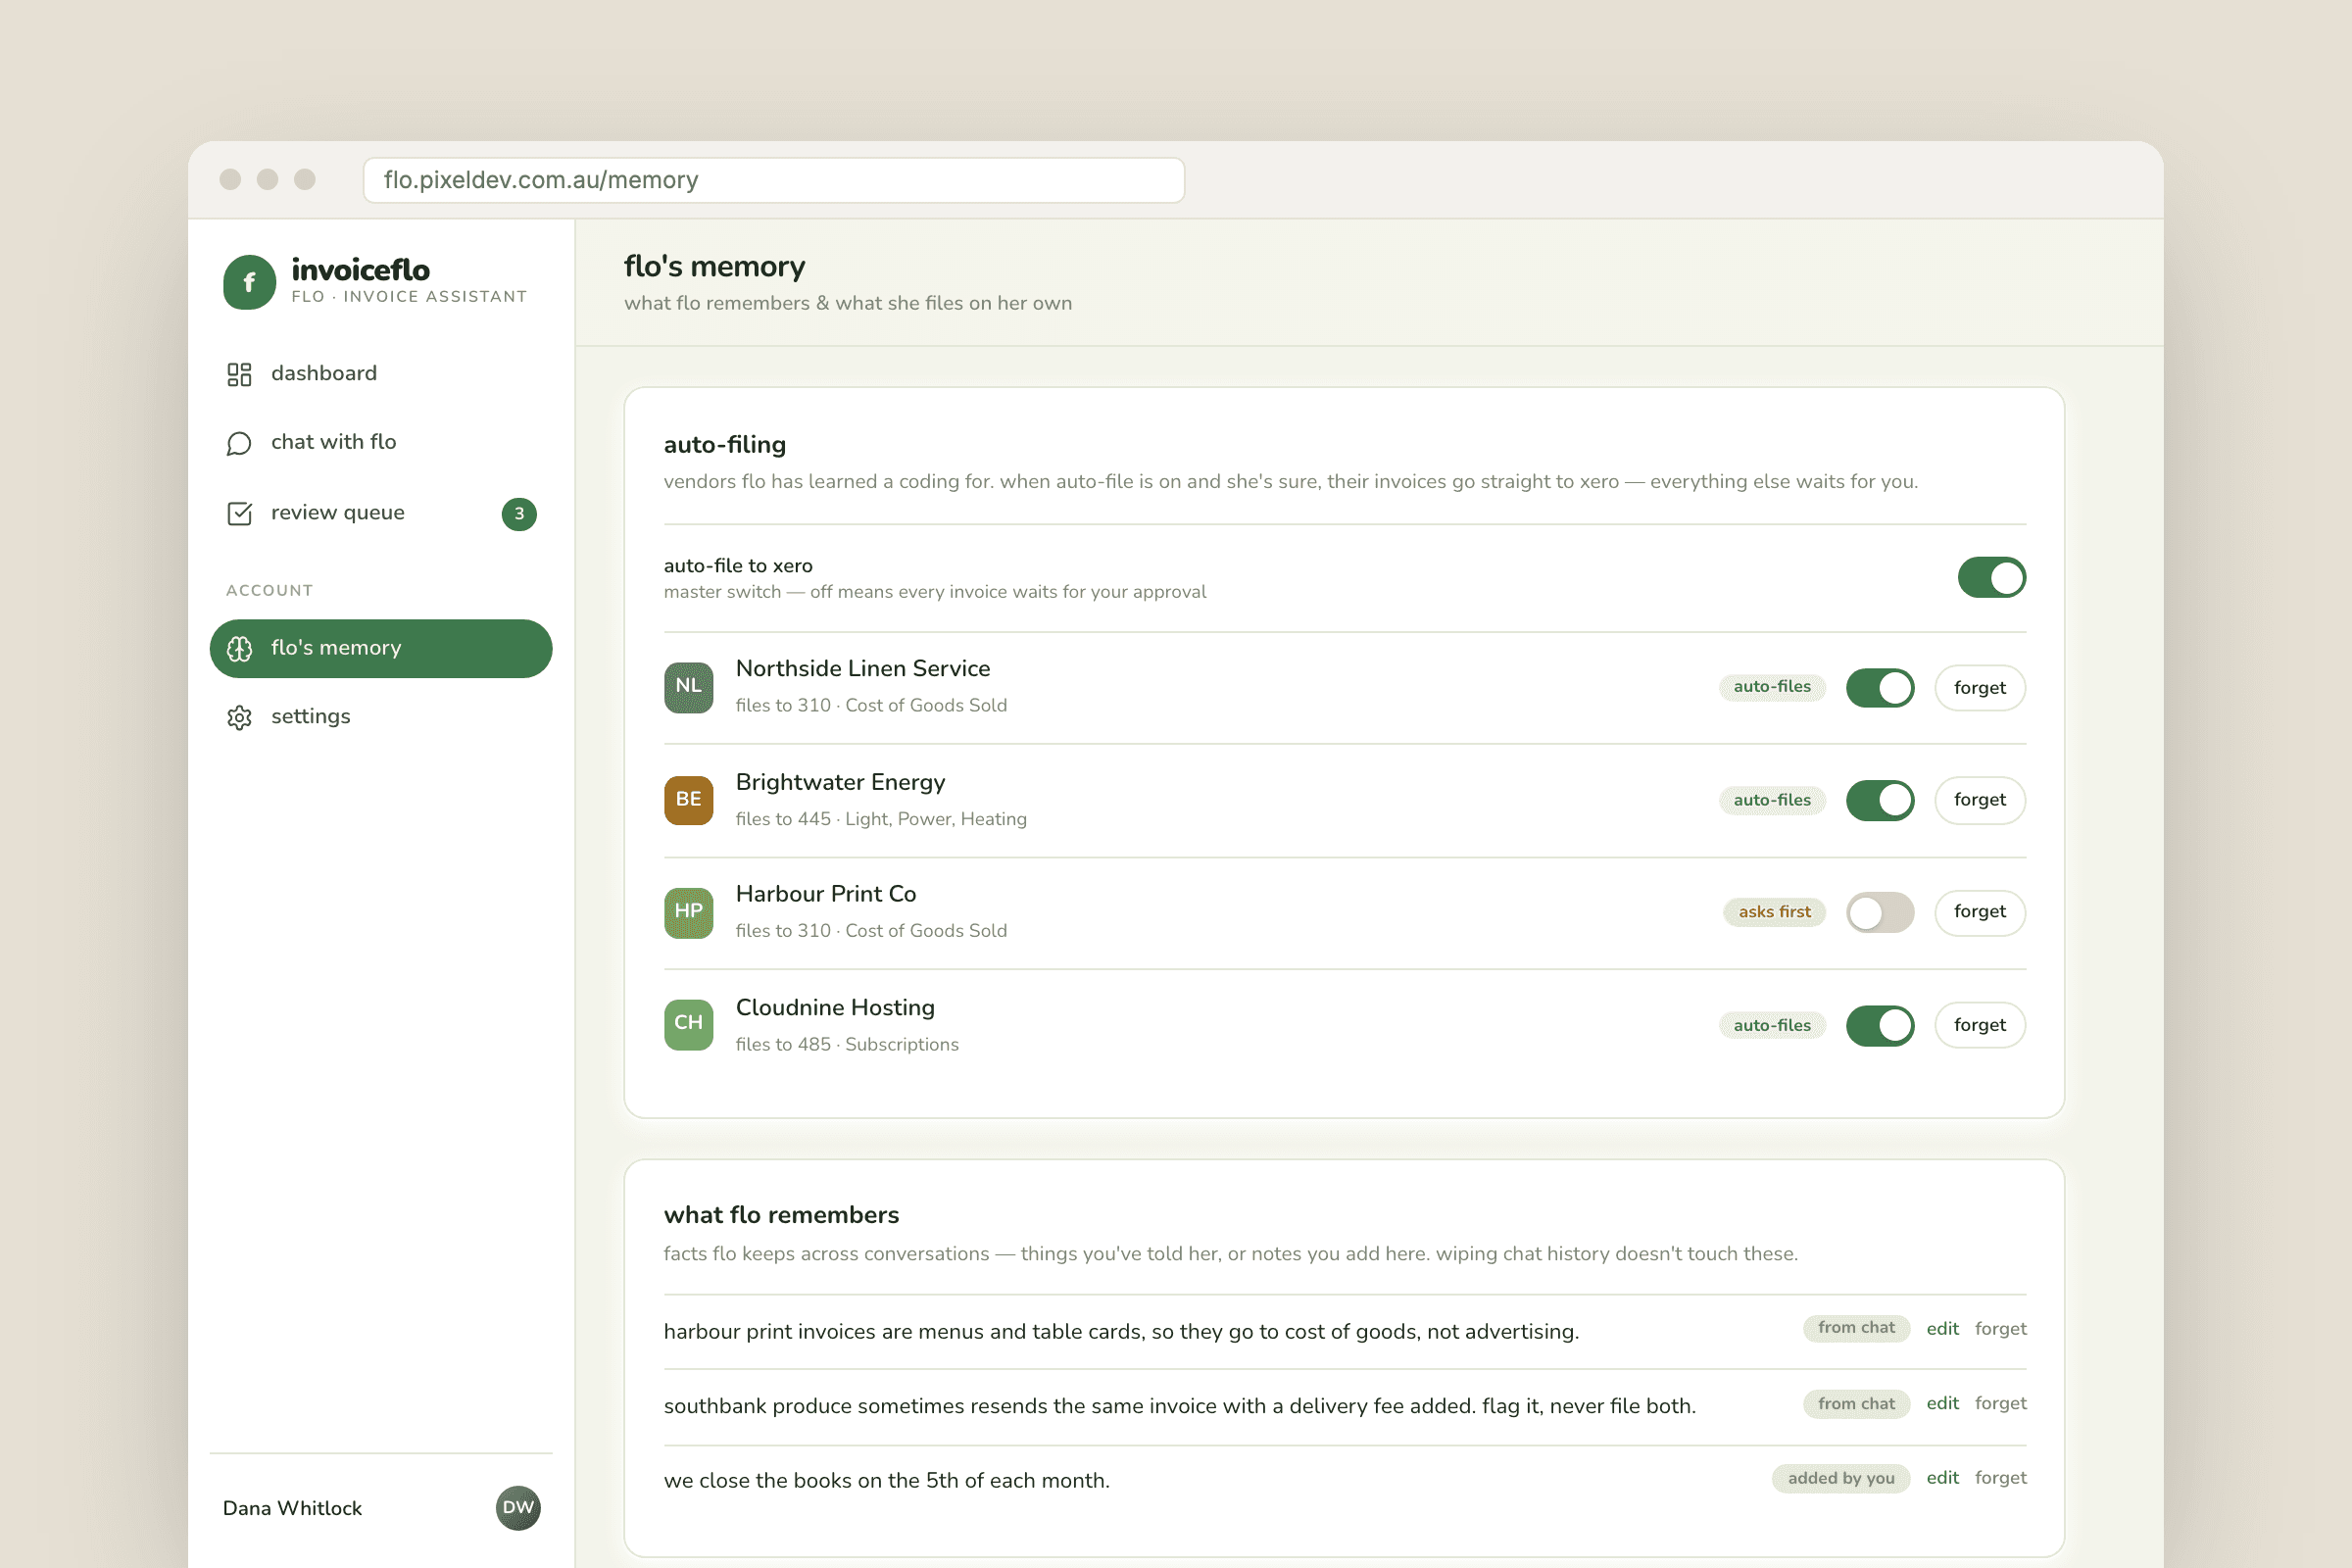Open settings from the sidebar
2352x1568 pixels.
click(381, 717)
